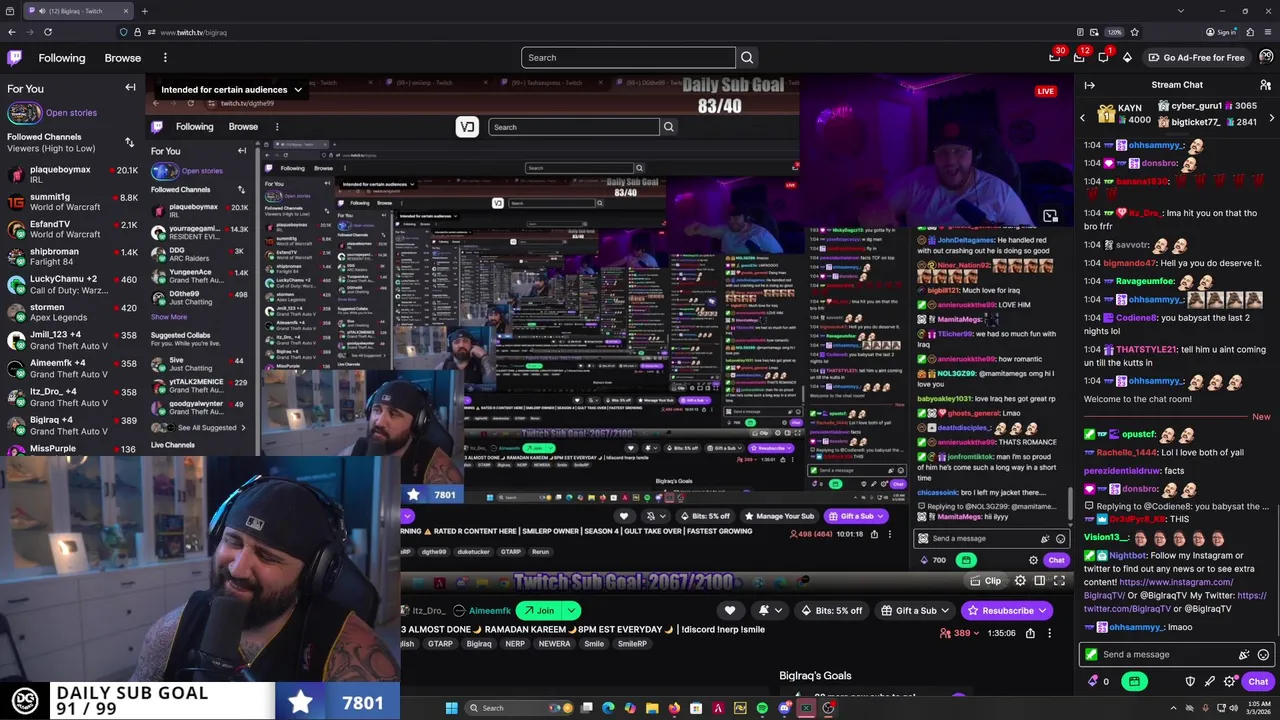Click the Go Ad-Free for Free button
This screenshot has width=1280, height=720.
coord(1196,58)
